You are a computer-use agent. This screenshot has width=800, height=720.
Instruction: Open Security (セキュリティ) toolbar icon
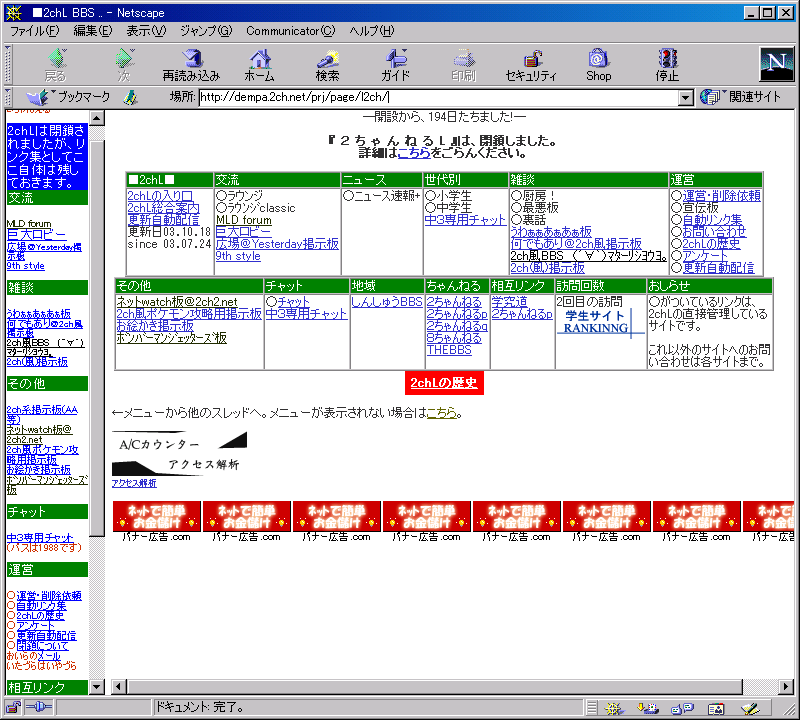[x=531, y=64]
